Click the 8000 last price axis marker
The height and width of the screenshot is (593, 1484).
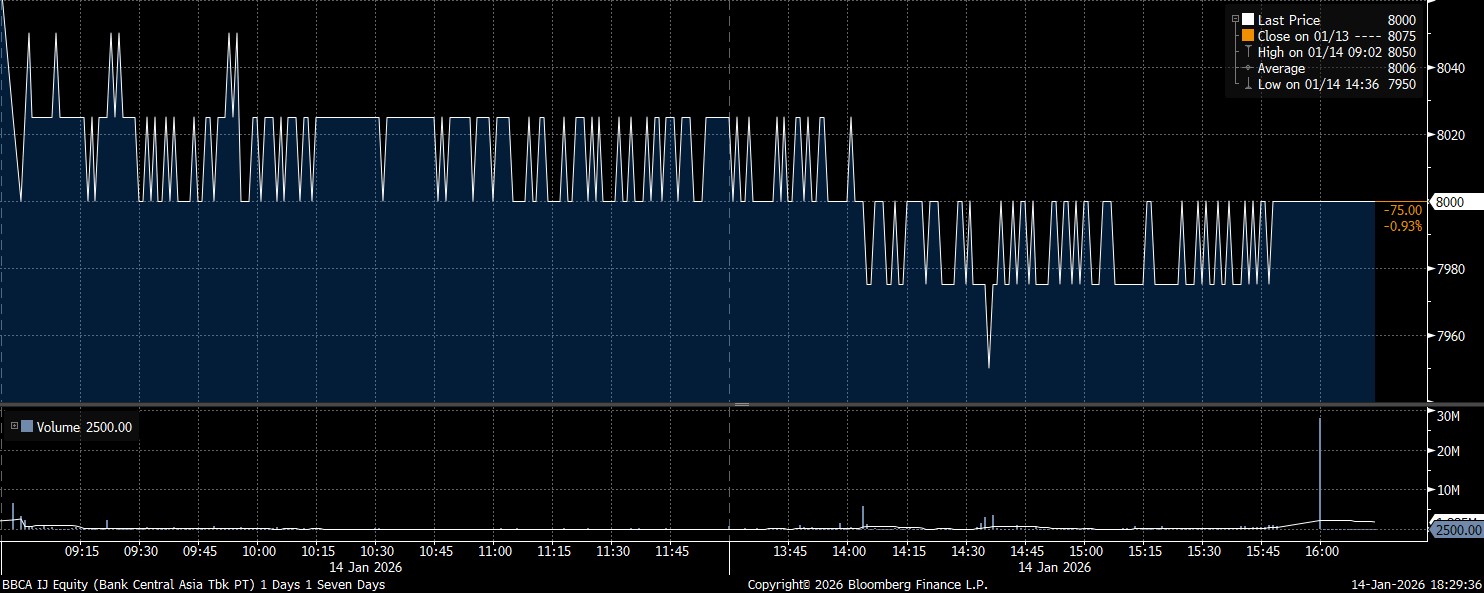[1450, 201]
